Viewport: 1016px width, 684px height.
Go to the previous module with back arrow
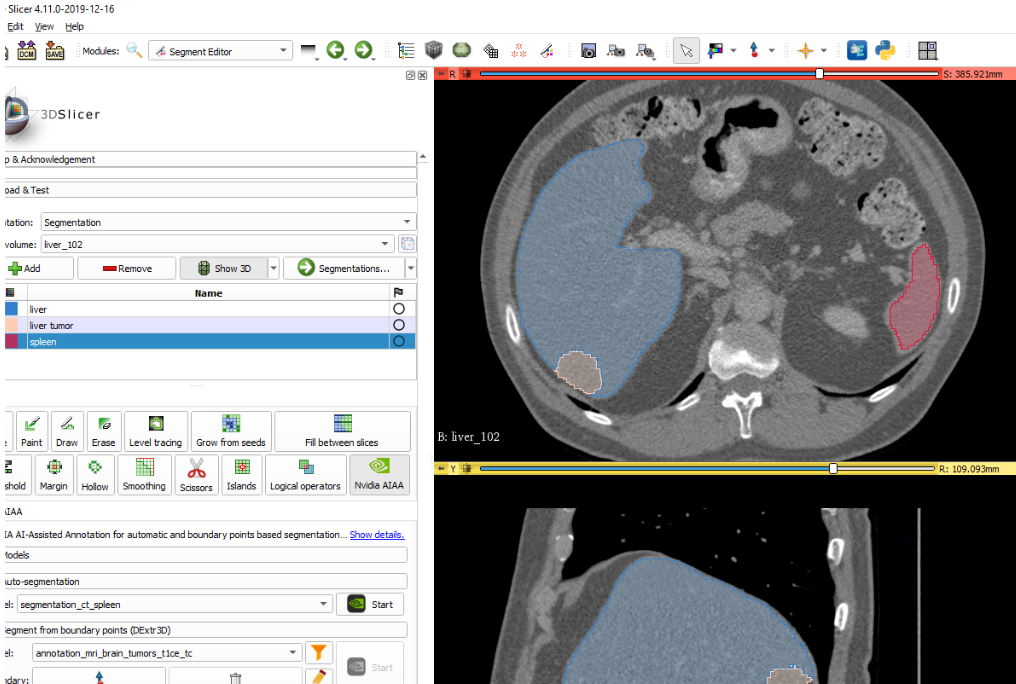tap(335, 50)
